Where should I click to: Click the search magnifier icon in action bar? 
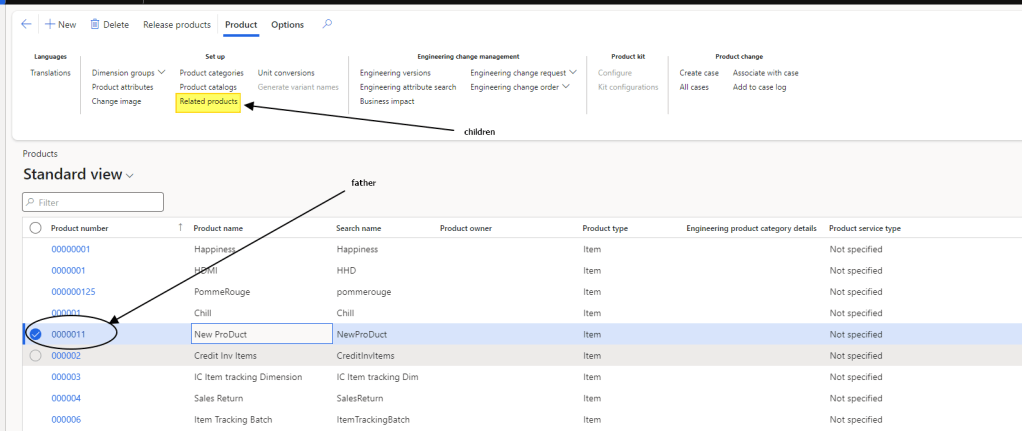tap(327, 24)
